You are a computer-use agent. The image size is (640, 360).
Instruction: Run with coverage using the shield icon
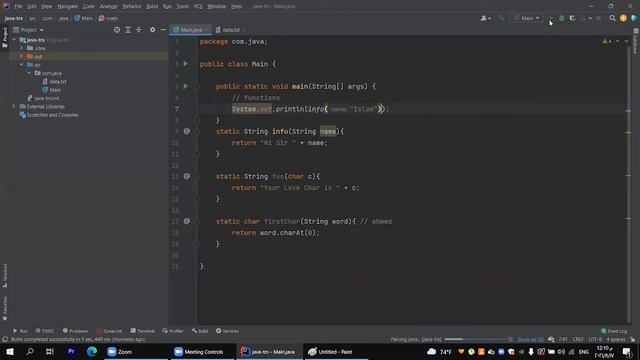[x=572, y=18]
